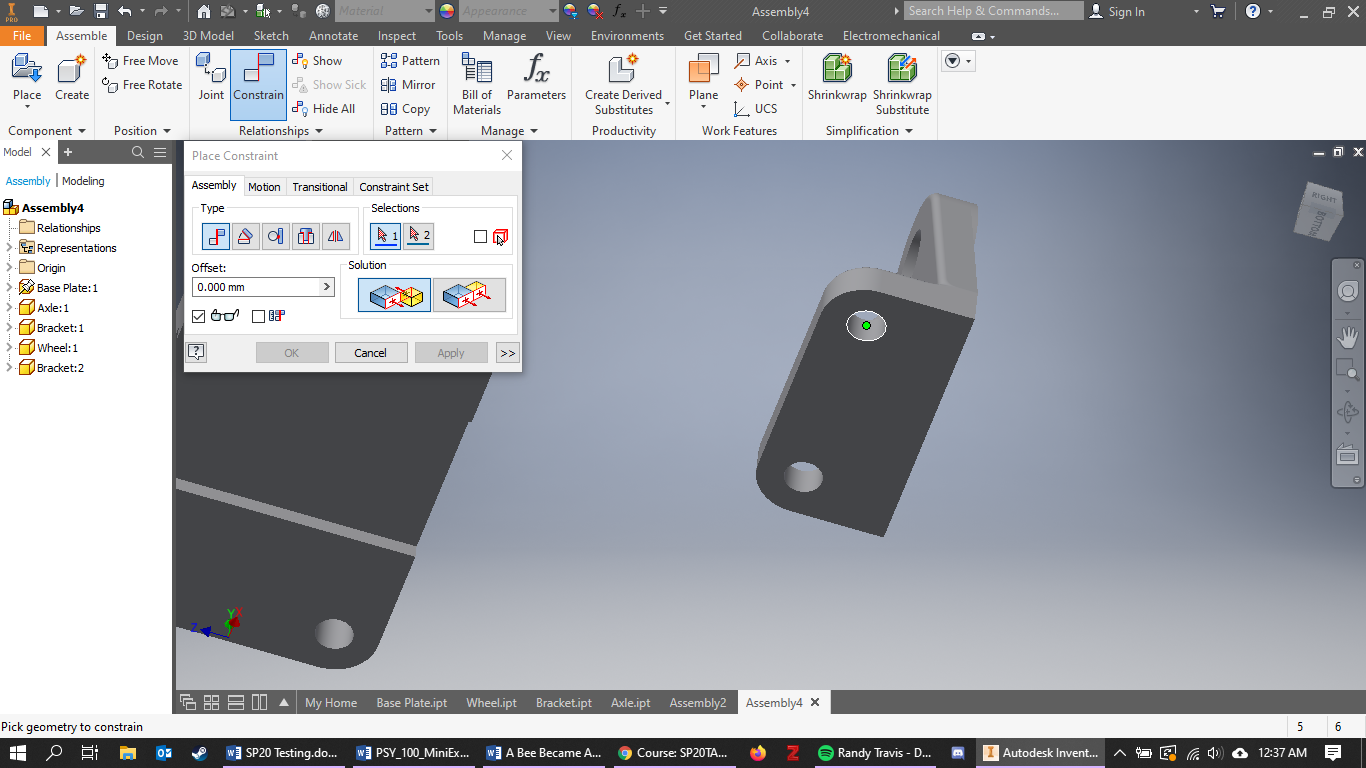Choose the Angle constraint type
Screen dimensions: 1366x768
tap(246, 236)
